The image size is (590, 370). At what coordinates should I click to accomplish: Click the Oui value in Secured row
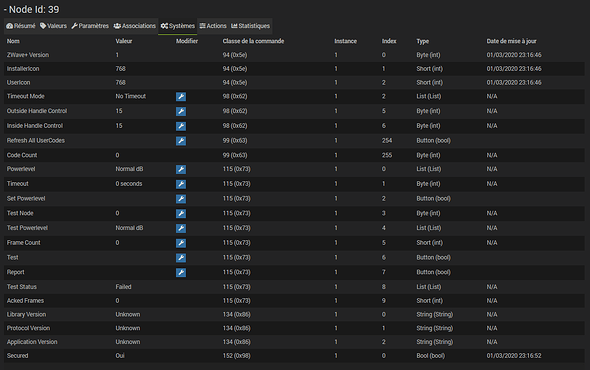click(x=120, y=356)
